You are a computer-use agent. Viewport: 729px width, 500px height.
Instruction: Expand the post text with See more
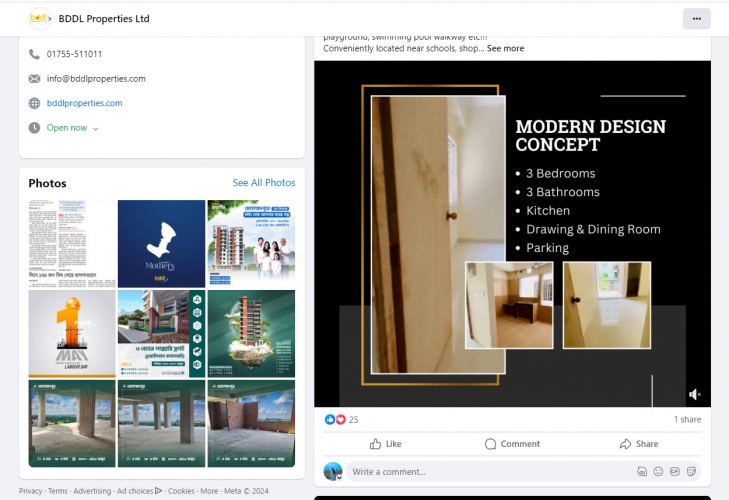(505, 48)
